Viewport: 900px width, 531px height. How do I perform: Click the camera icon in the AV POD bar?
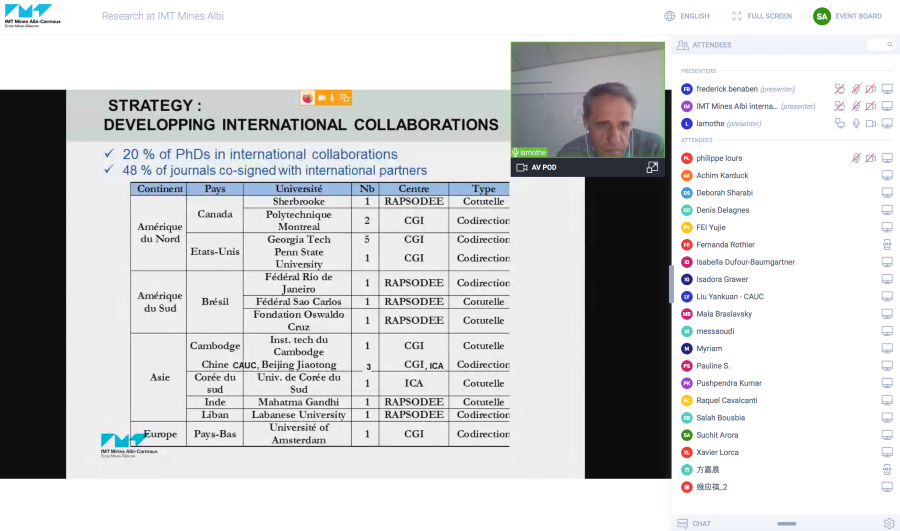(521, 168)
